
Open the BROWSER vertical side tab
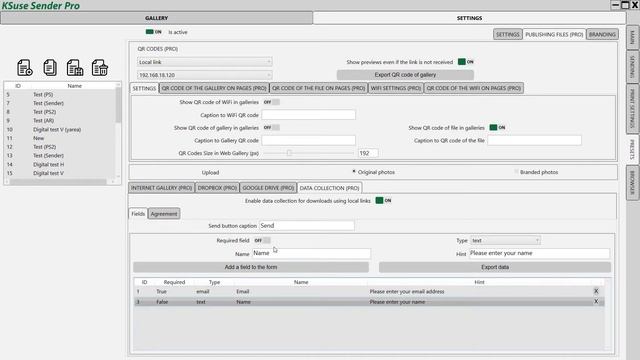click(x=632, y=183)
